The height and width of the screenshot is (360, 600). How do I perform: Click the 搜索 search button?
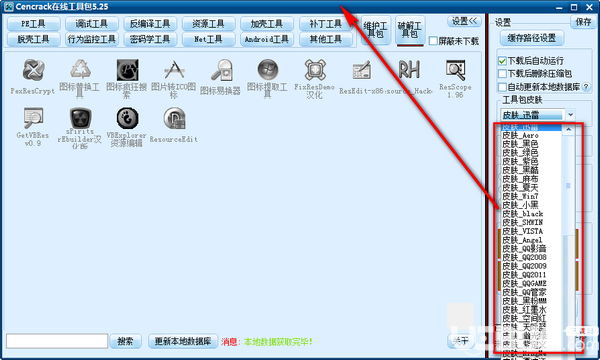[126, 341]
